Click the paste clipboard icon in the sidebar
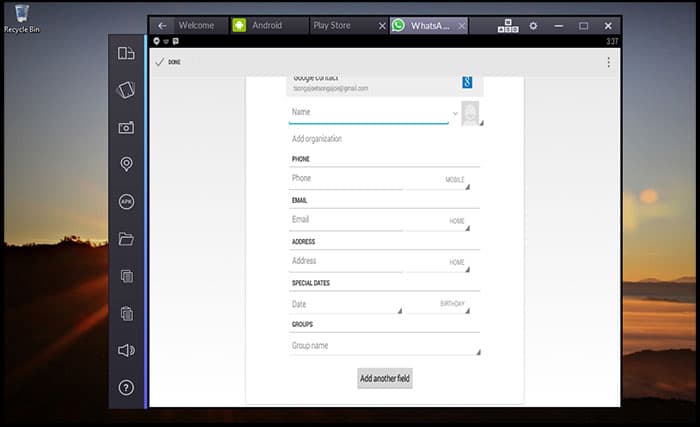 (x=127, y=313)
